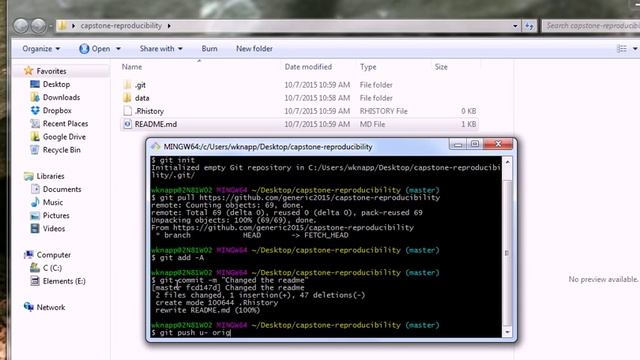Select the data folder icon
The image size is (640, 360).
[127, 98]
